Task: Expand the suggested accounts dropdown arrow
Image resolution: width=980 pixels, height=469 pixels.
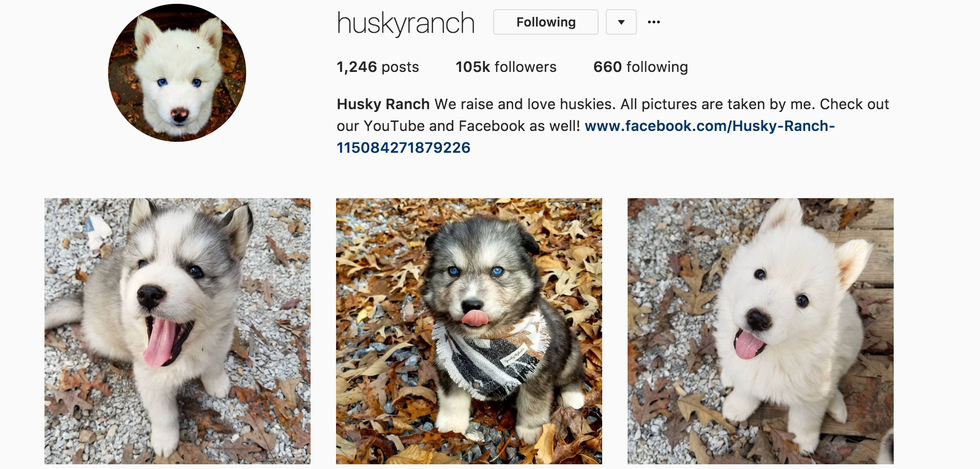Action: (x=621, y=22)
